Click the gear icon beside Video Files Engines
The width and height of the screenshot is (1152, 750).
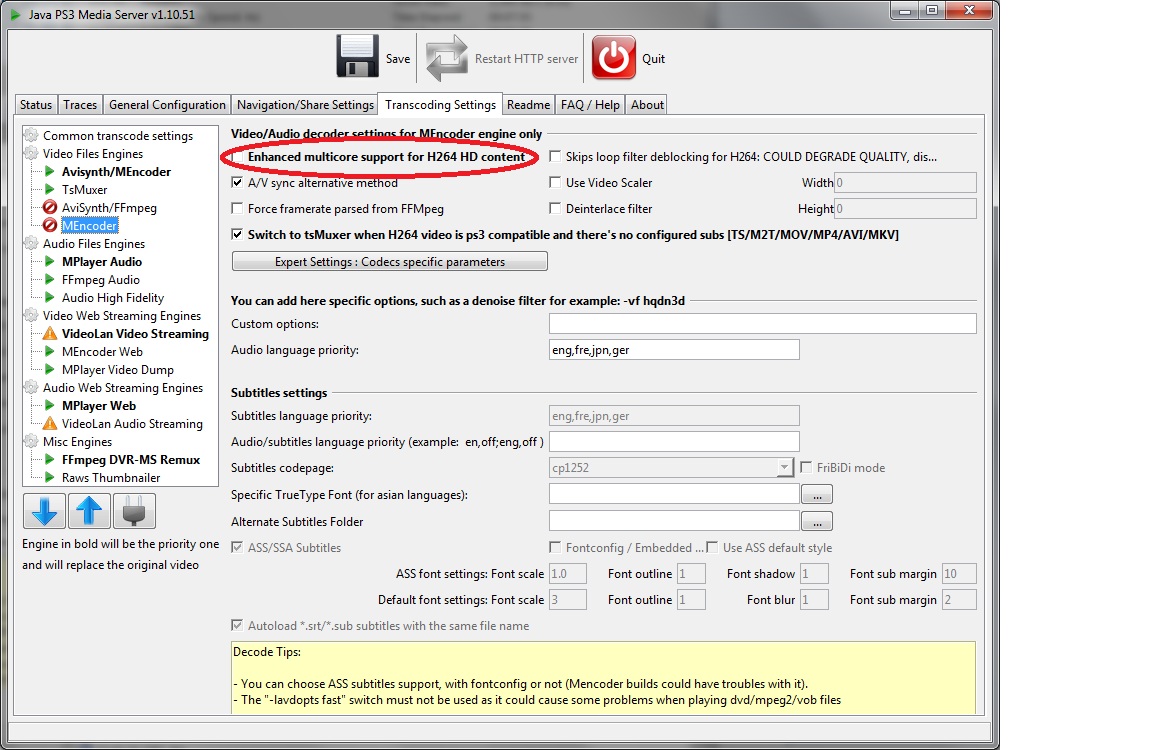[32, 154]
